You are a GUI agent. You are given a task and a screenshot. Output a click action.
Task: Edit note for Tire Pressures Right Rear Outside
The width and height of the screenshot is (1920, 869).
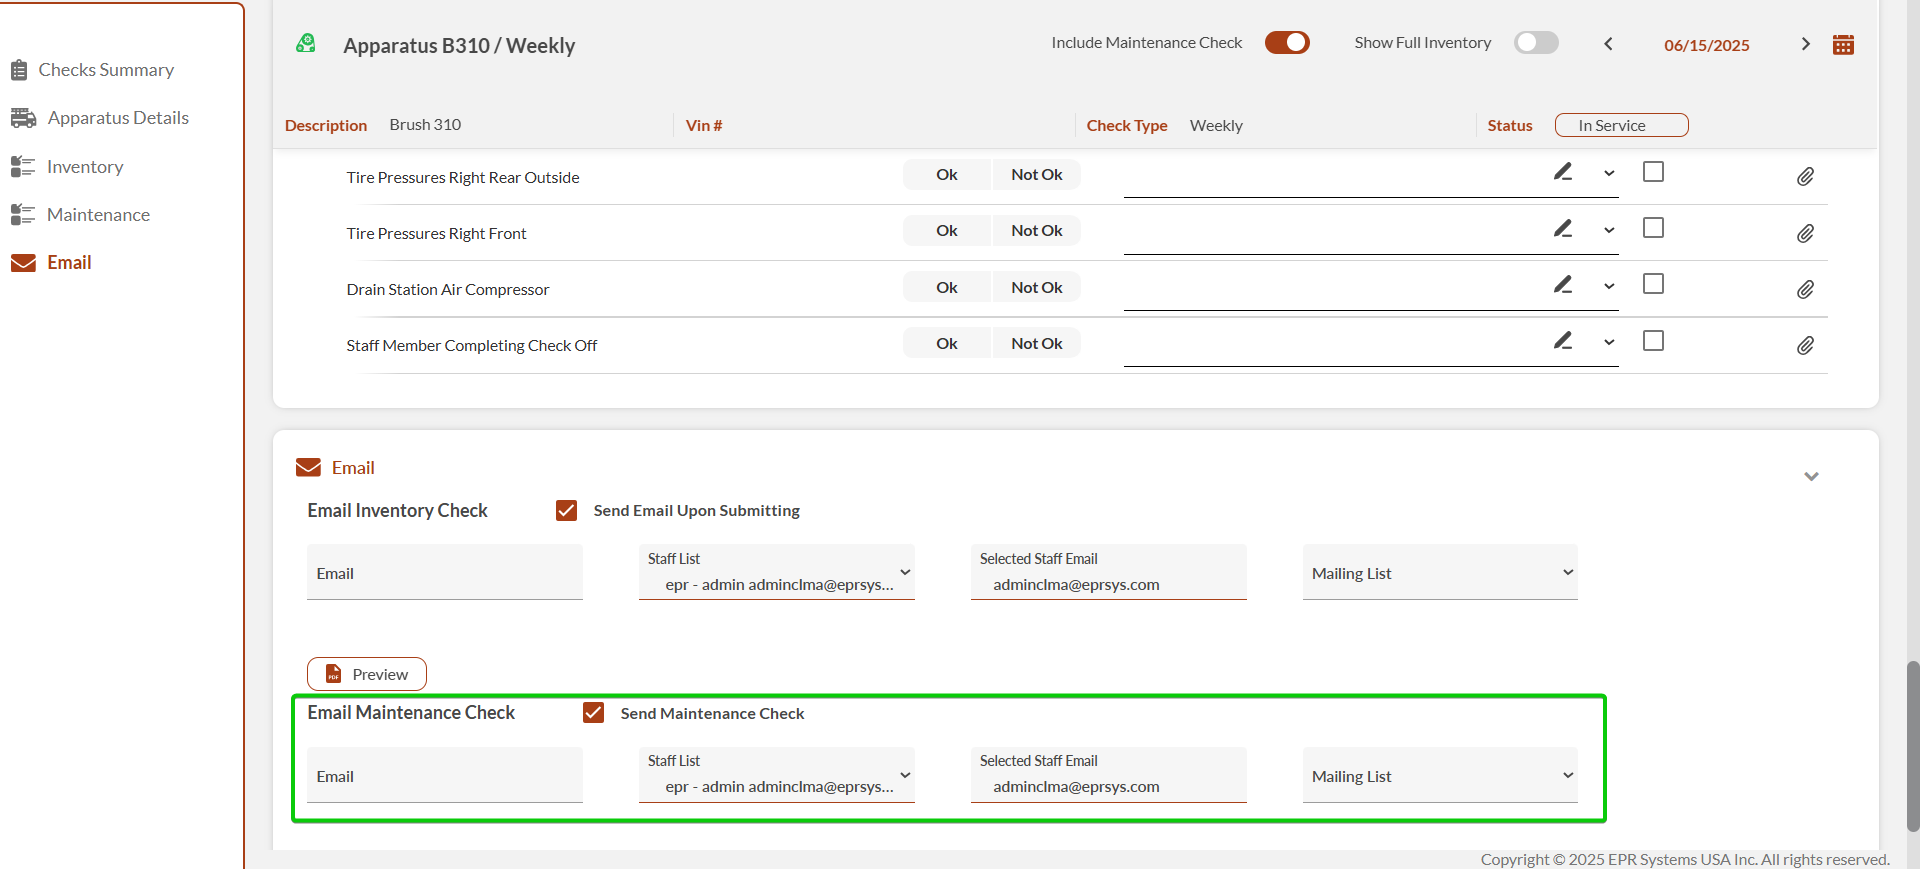coord(1563,172)
